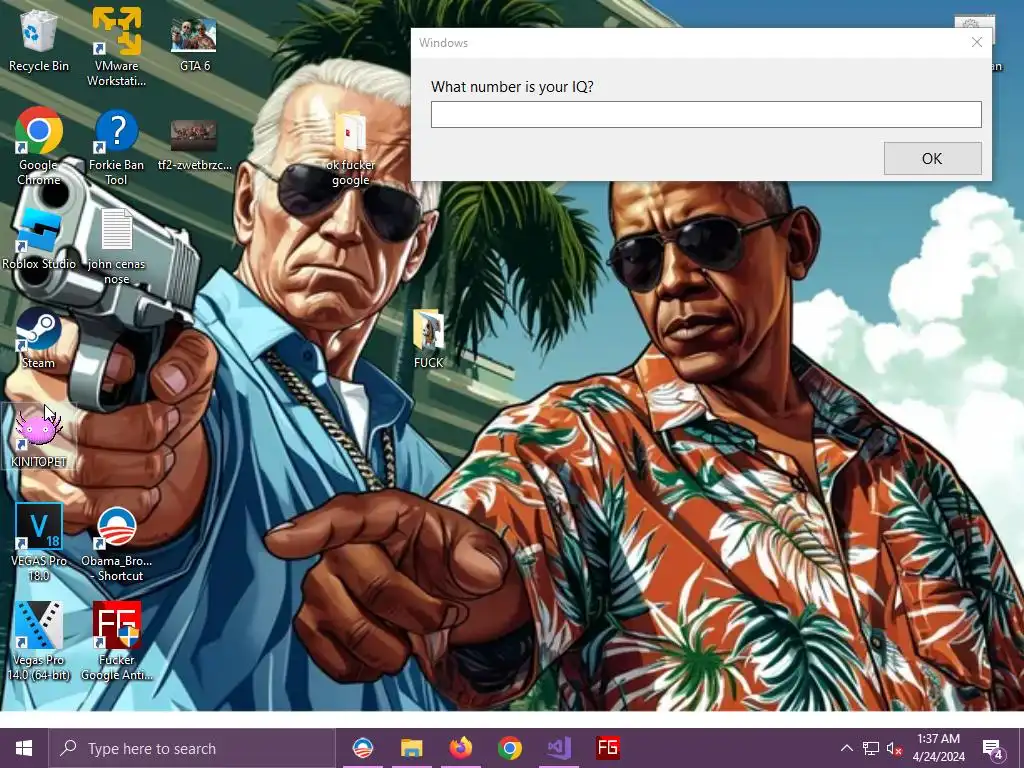Open network status tray icon

[871, 748]
